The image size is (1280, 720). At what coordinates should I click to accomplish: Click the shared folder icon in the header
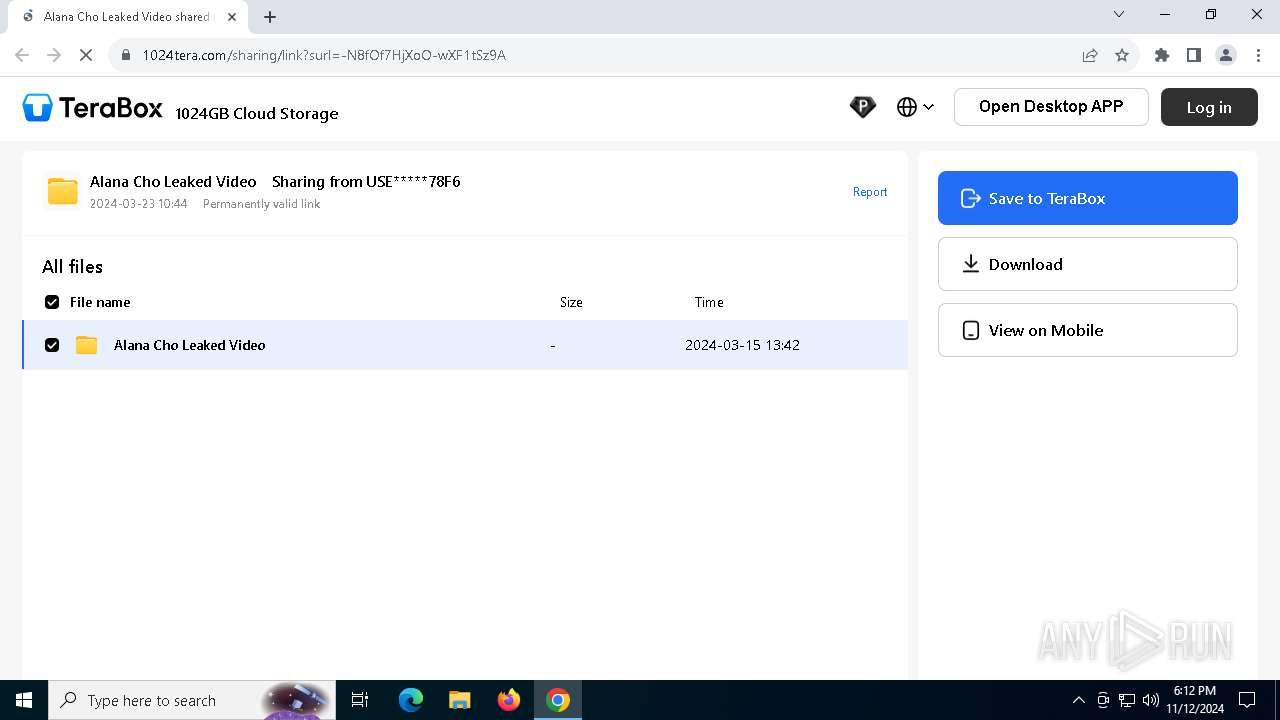(x=63, y=191)
